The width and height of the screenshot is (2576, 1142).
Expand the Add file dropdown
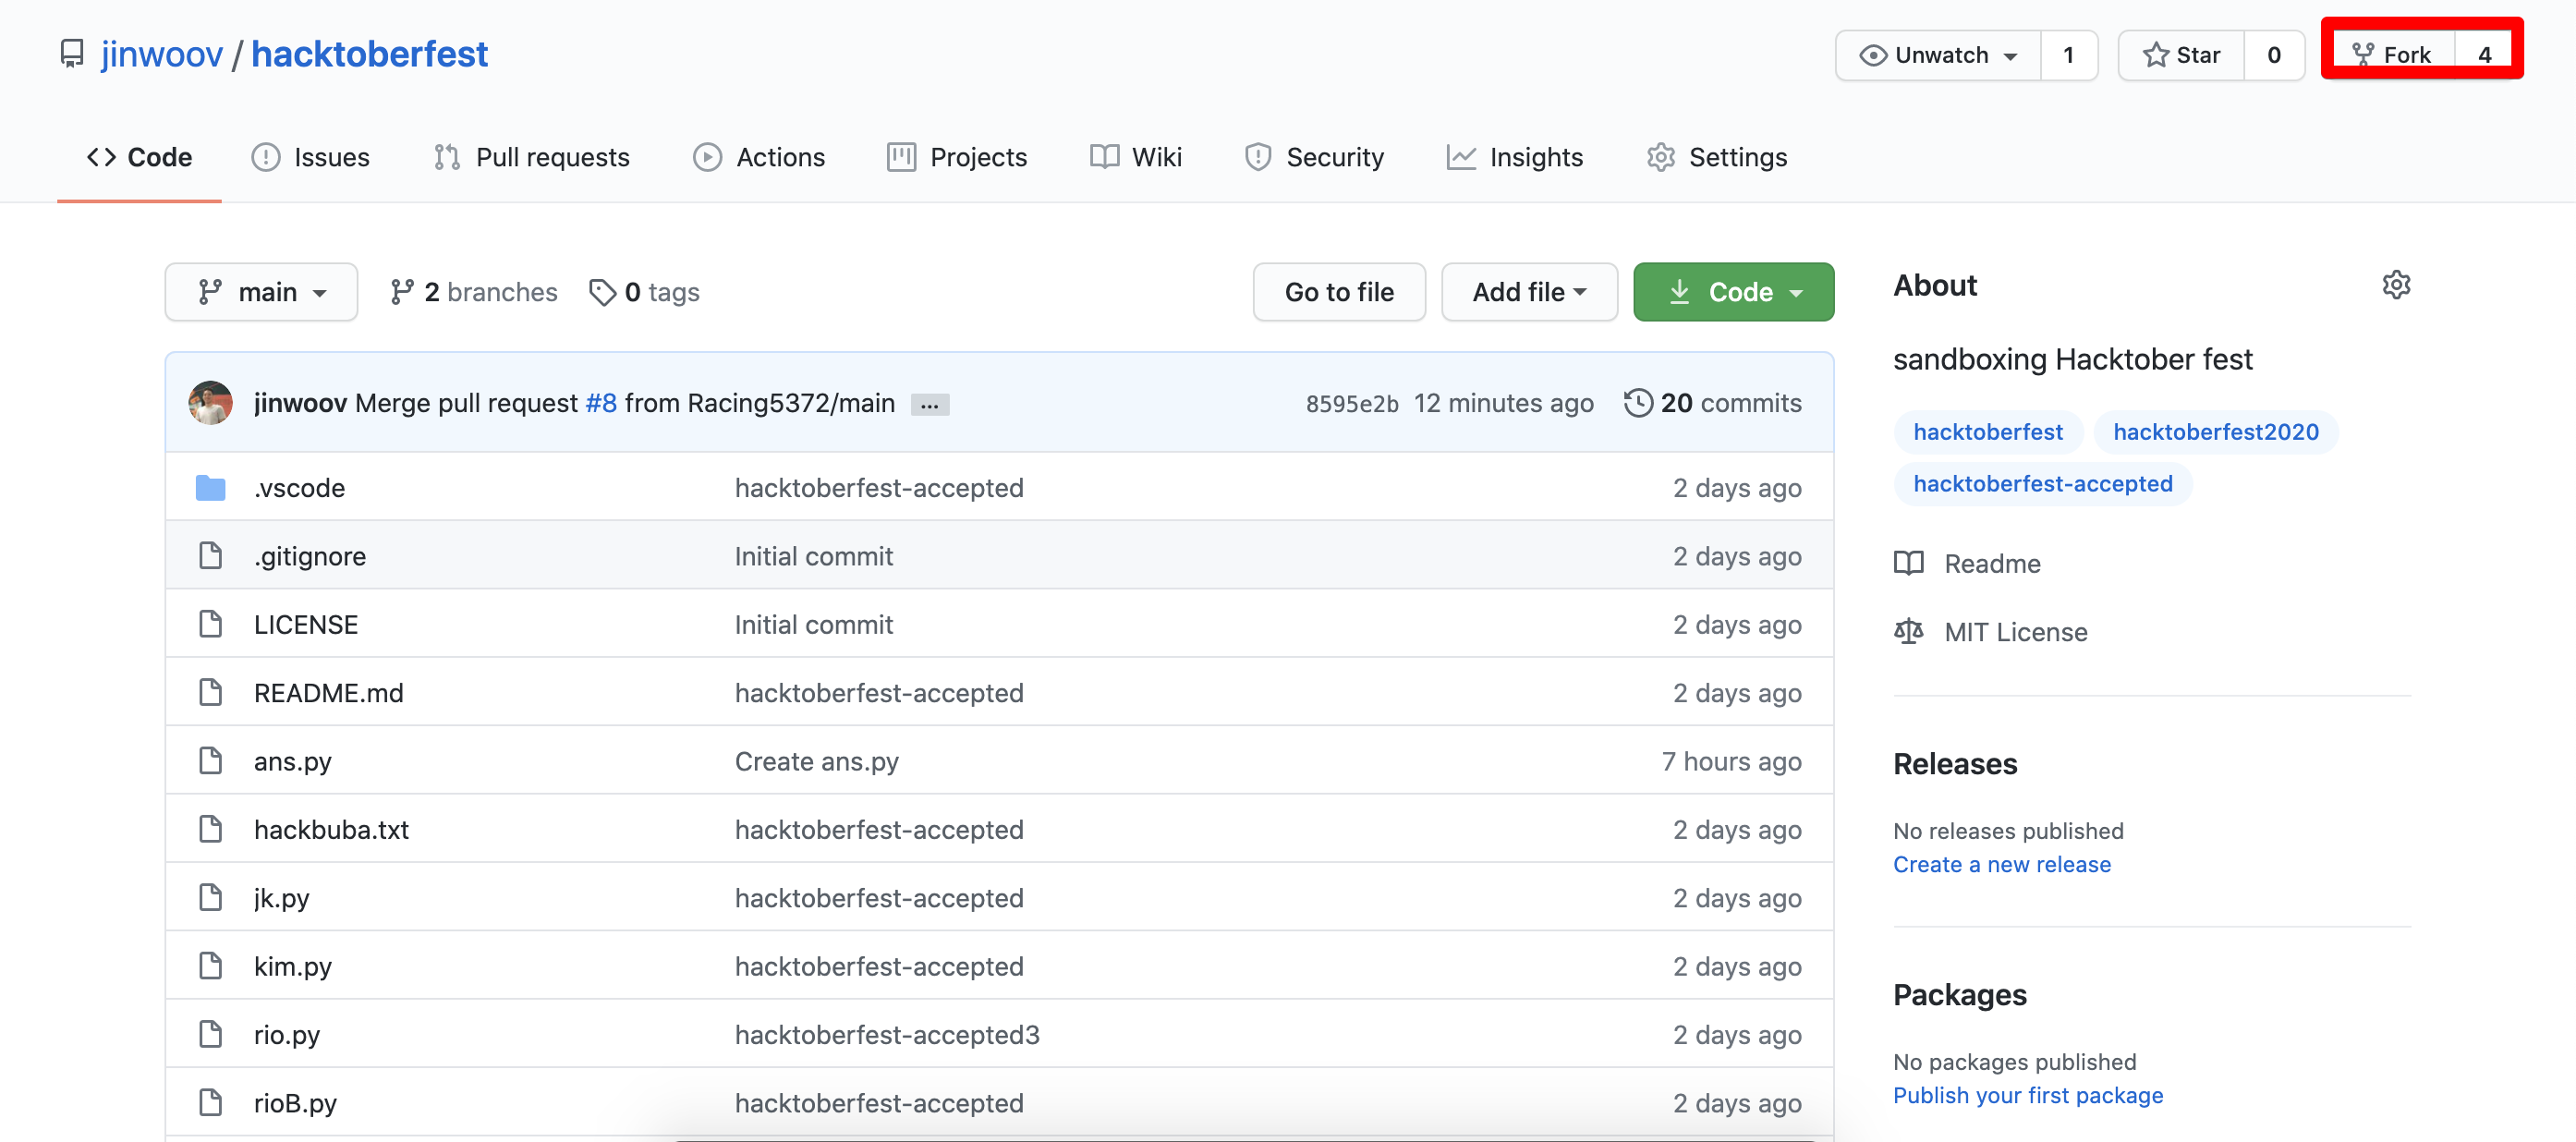(x=1528, y=292)
